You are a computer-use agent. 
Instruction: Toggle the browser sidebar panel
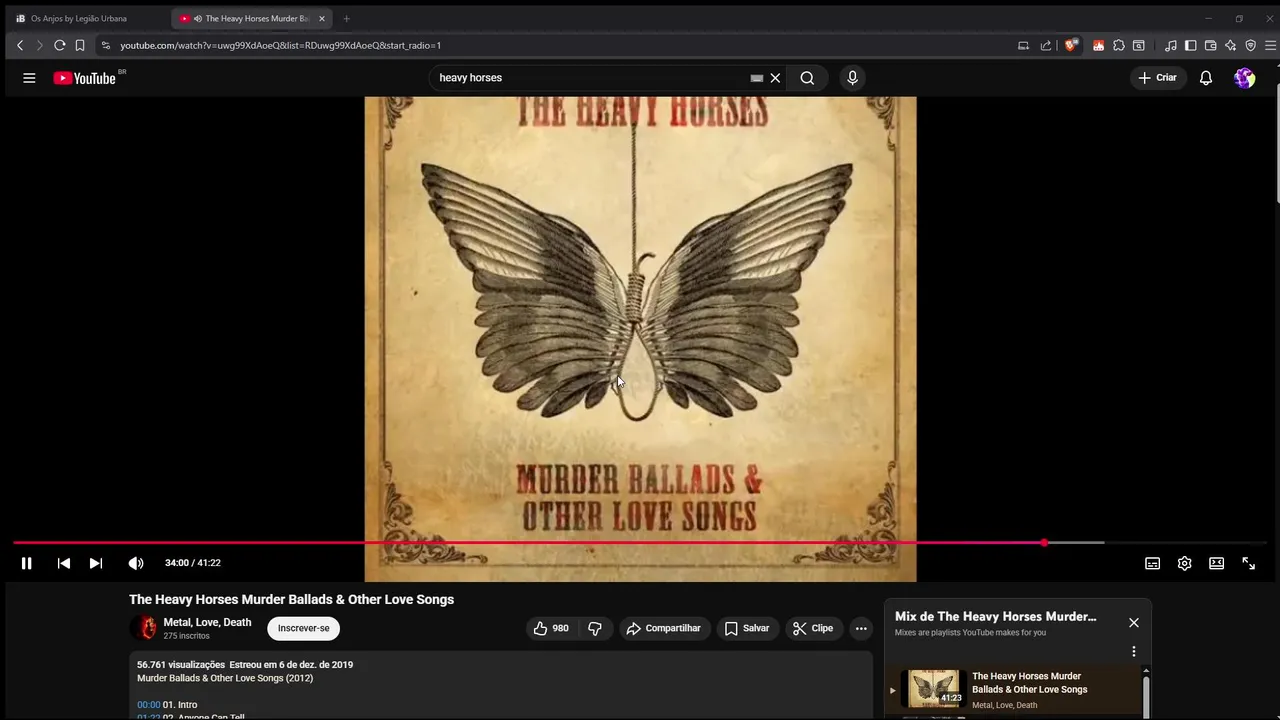coord(1190,45)
